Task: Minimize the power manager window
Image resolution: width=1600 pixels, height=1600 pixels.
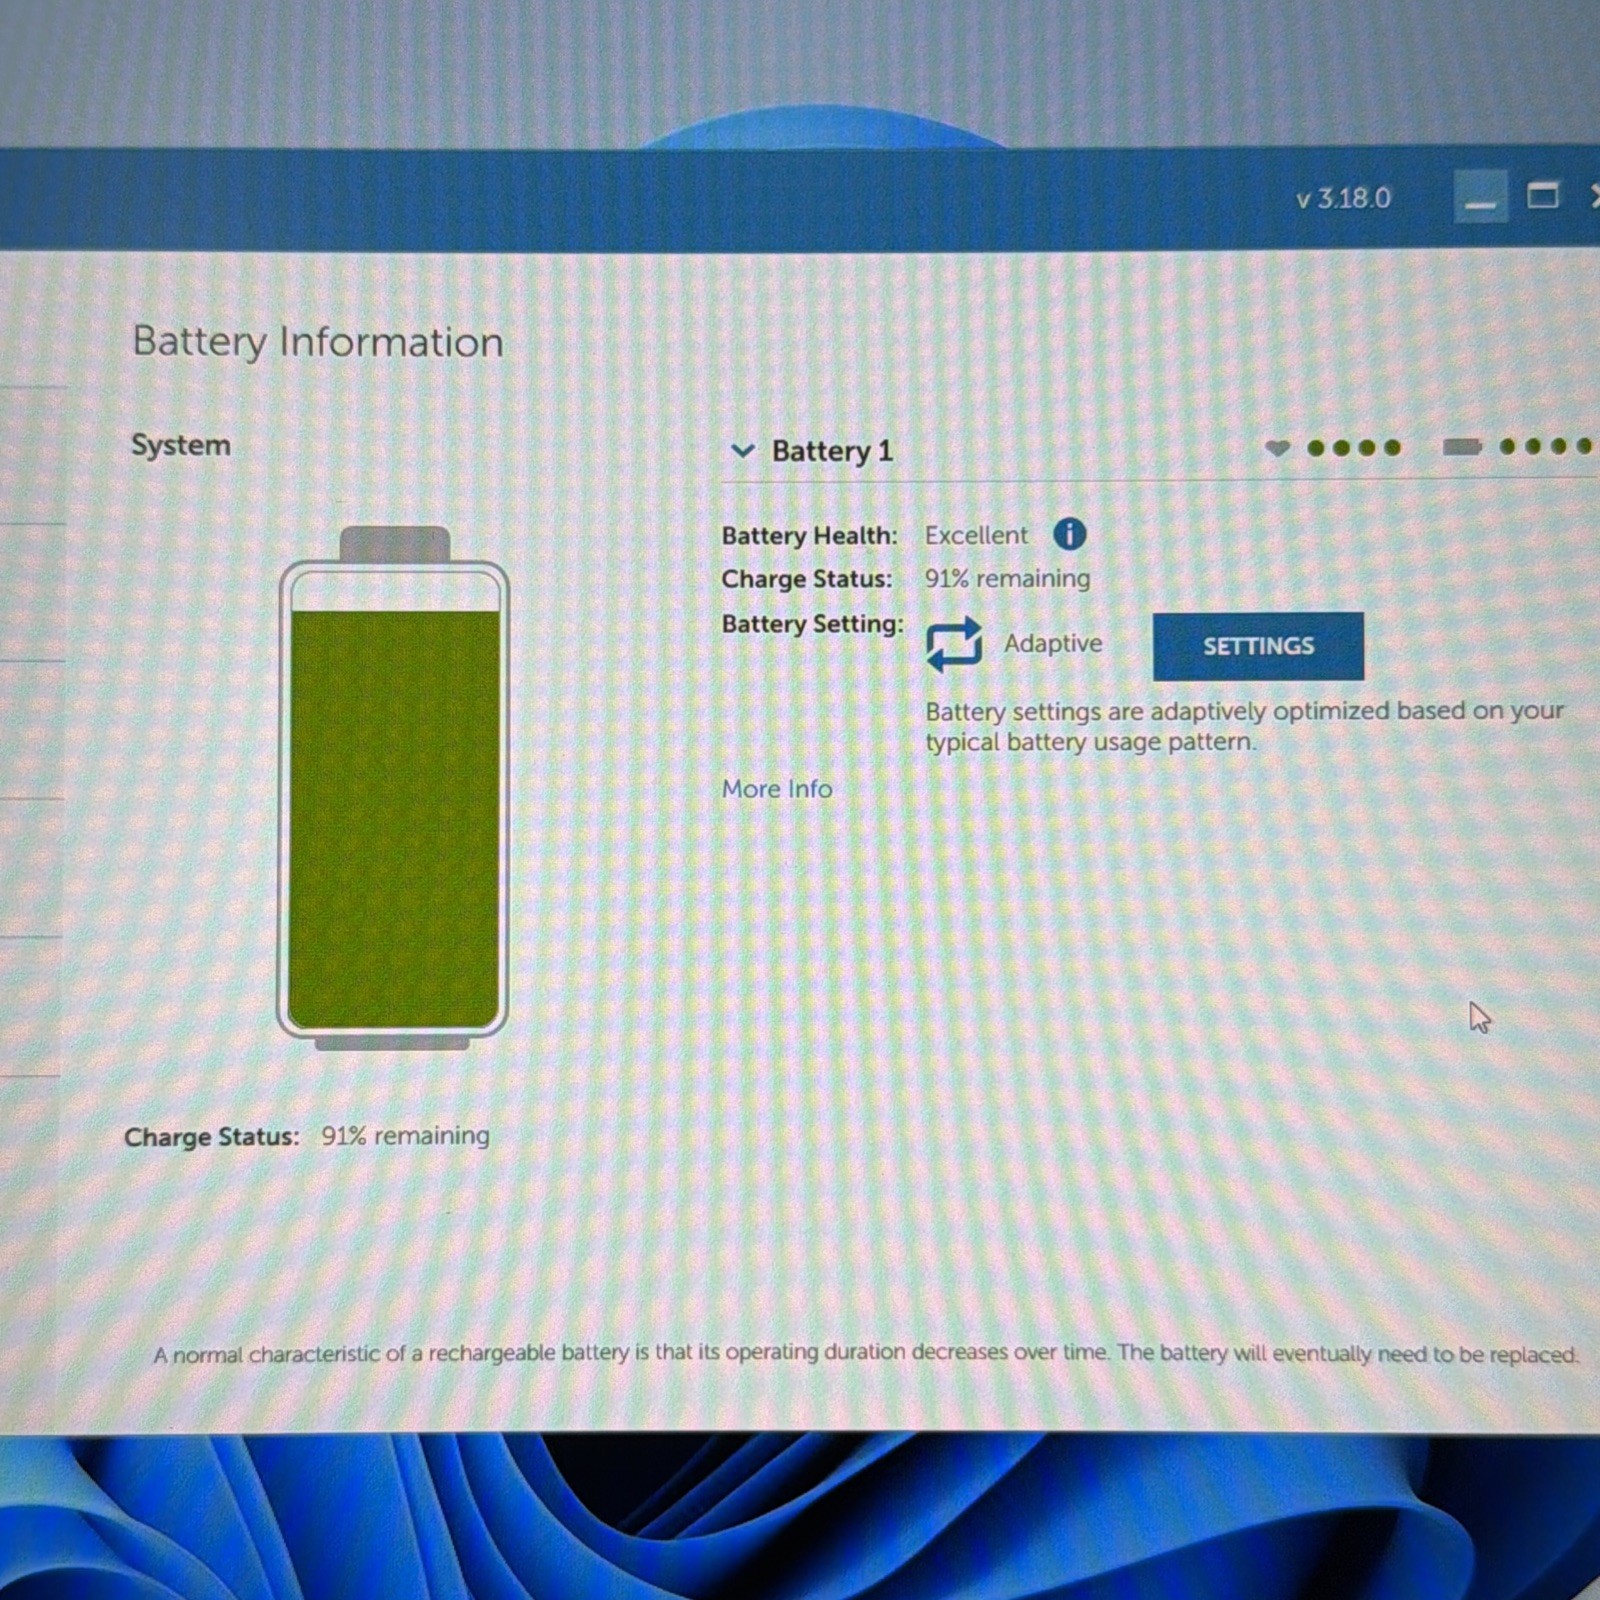Action: tap(1480, 197)
